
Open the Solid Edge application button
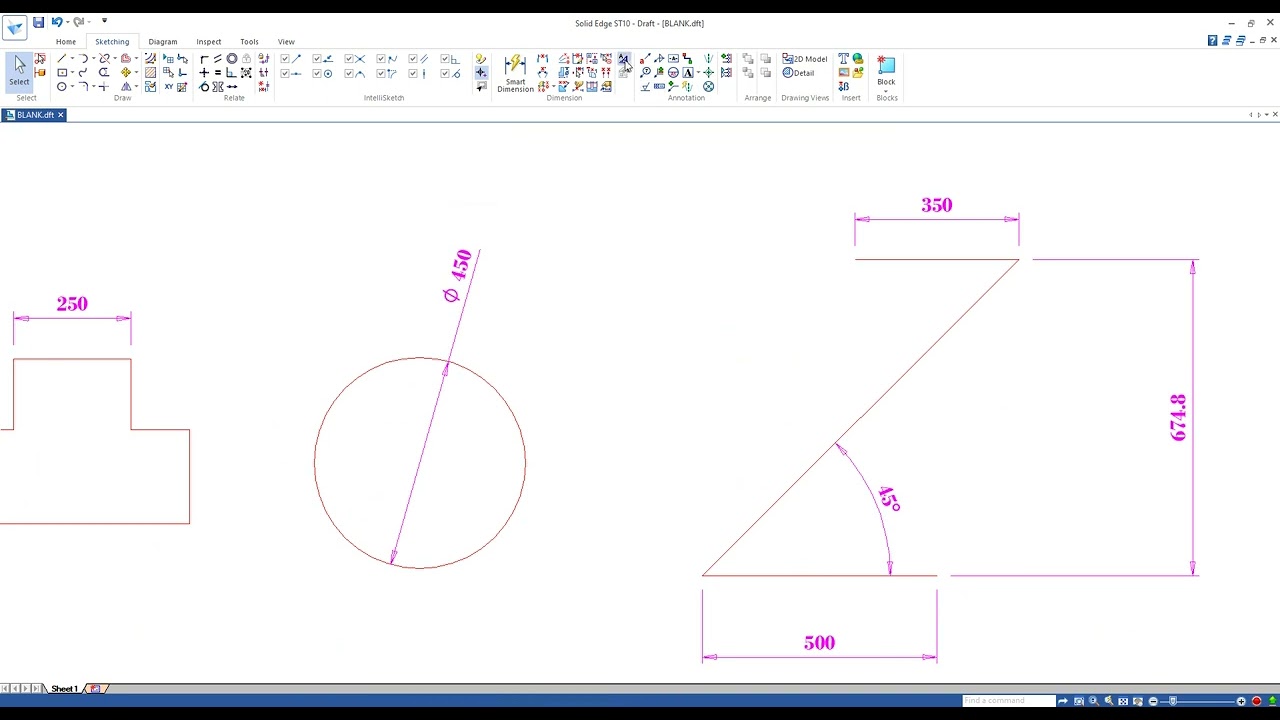(14, 27)
